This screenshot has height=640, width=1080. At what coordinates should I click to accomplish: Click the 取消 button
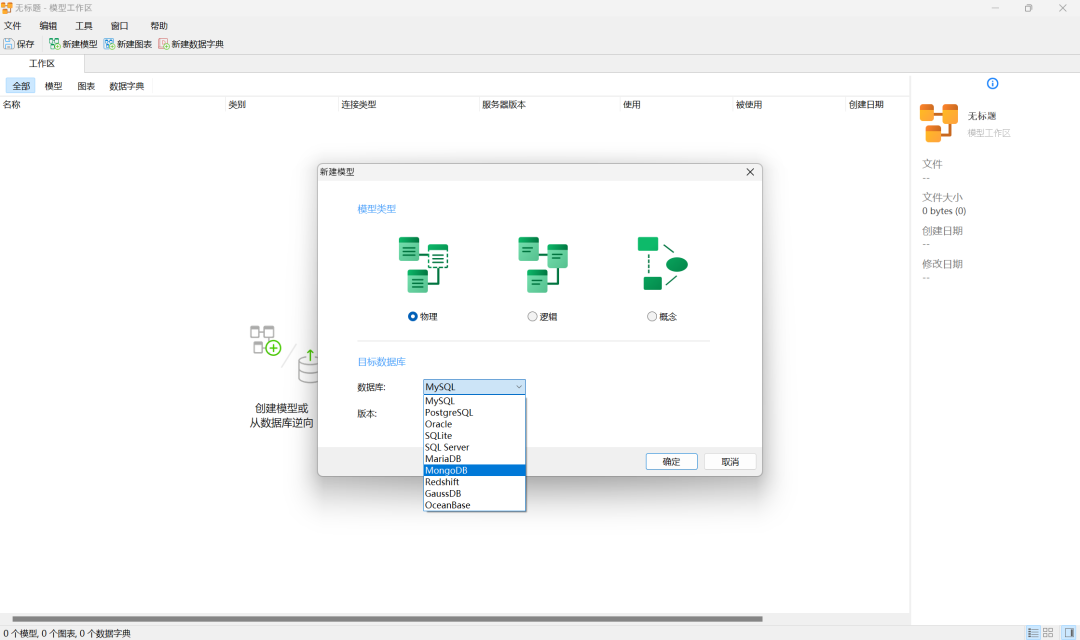730,461
